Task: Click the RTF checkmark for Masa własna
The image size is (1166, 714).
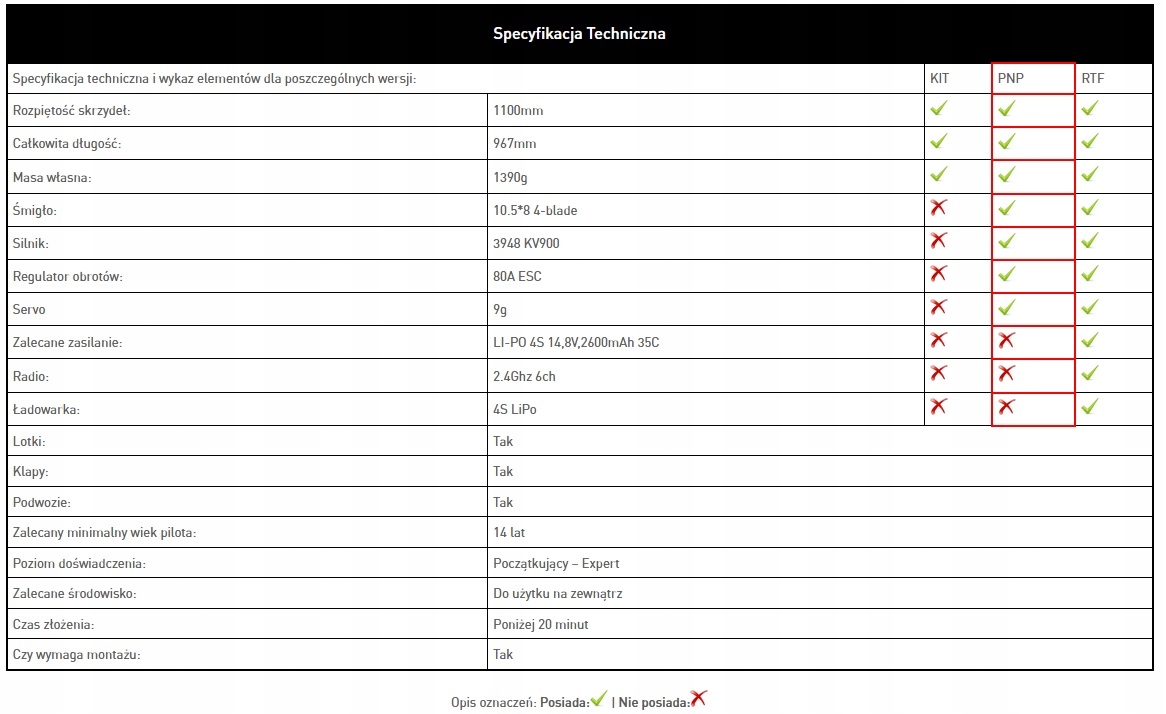Action: click(x=1089, y=175)
